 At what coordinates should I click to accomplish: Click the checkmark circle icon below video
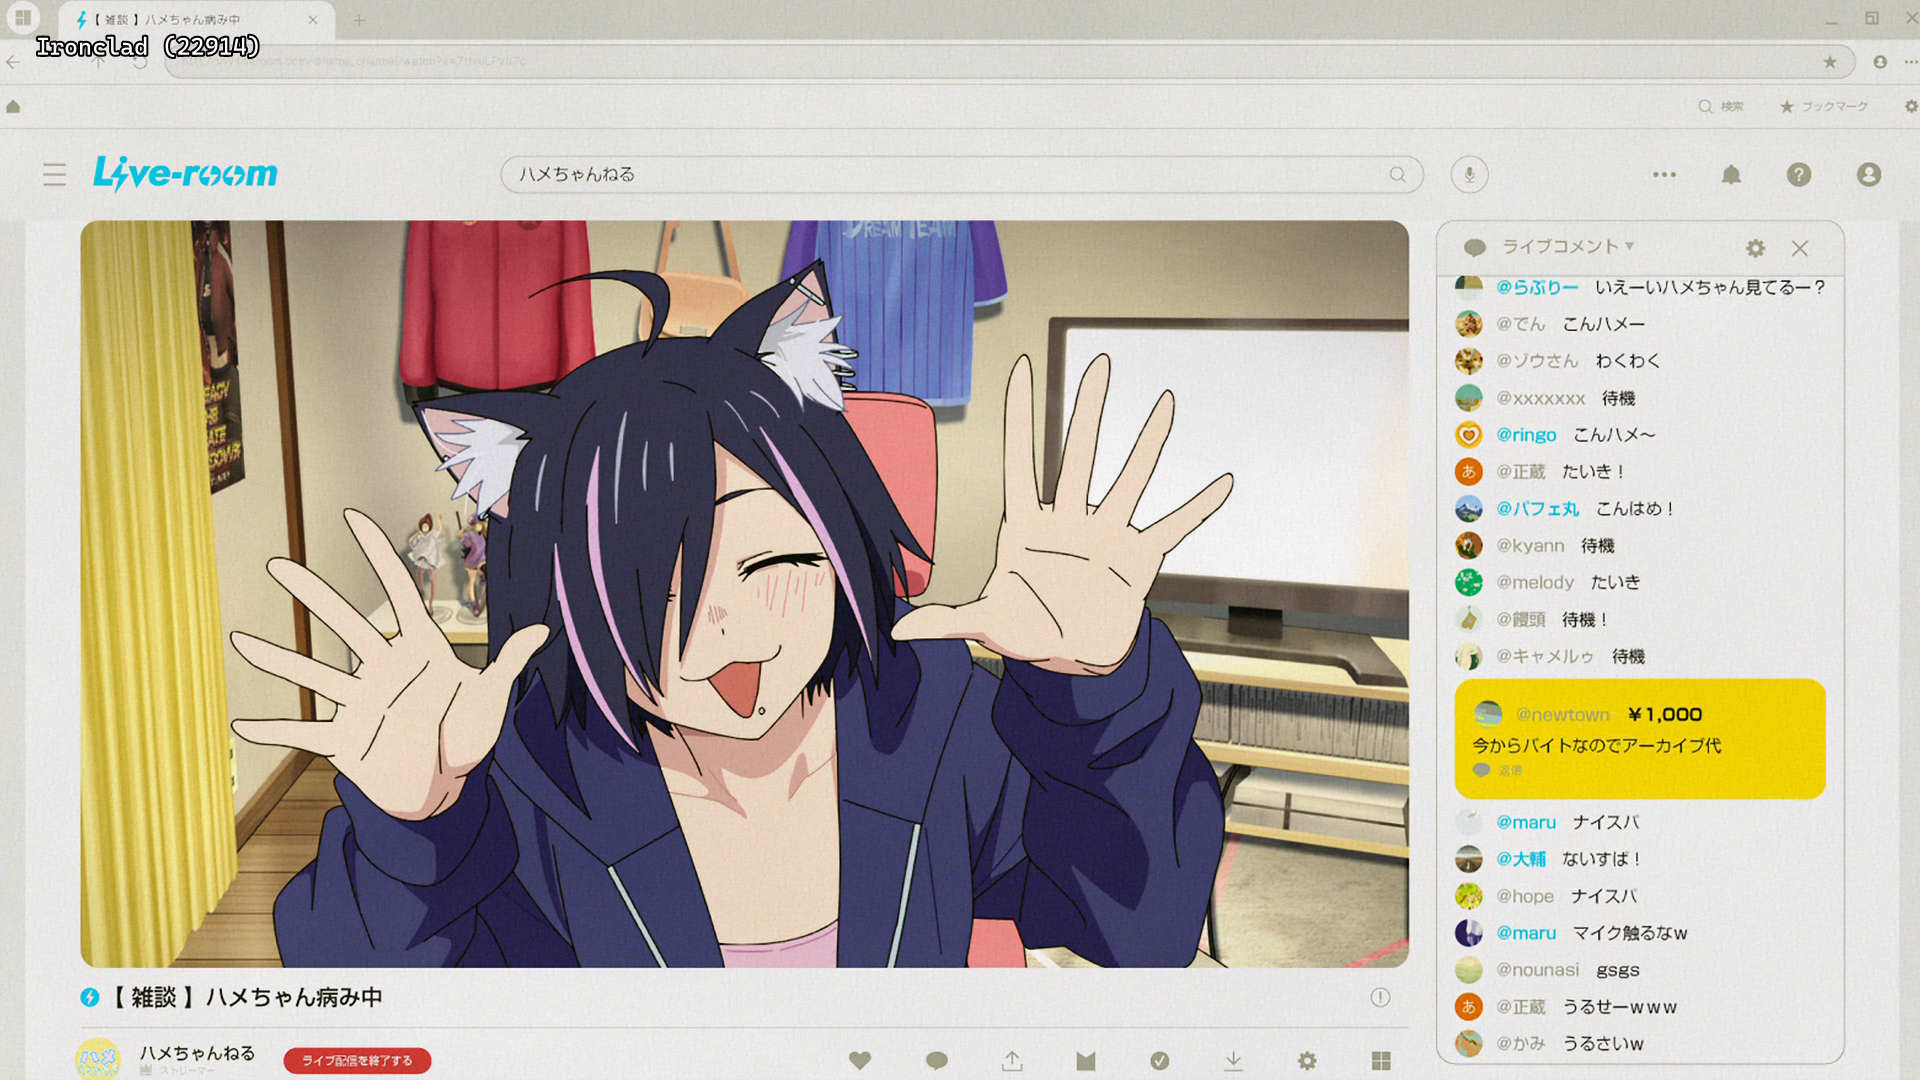1160,1061
